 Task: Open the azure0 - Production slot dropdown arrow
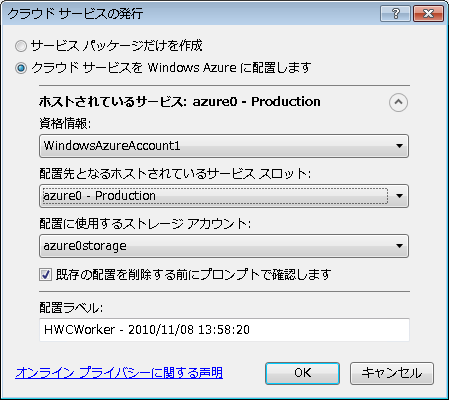(399, 196)
